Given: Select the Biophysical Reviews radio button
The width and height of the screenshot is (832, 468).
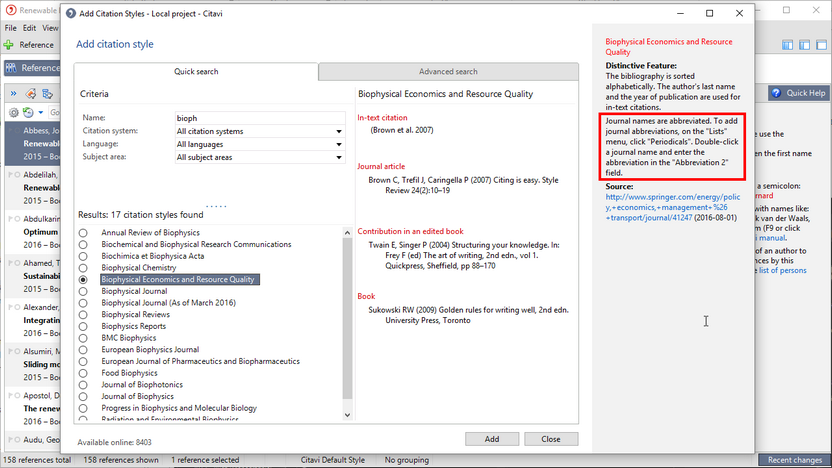Looking at the screenshot, I should tap(83, 315).
